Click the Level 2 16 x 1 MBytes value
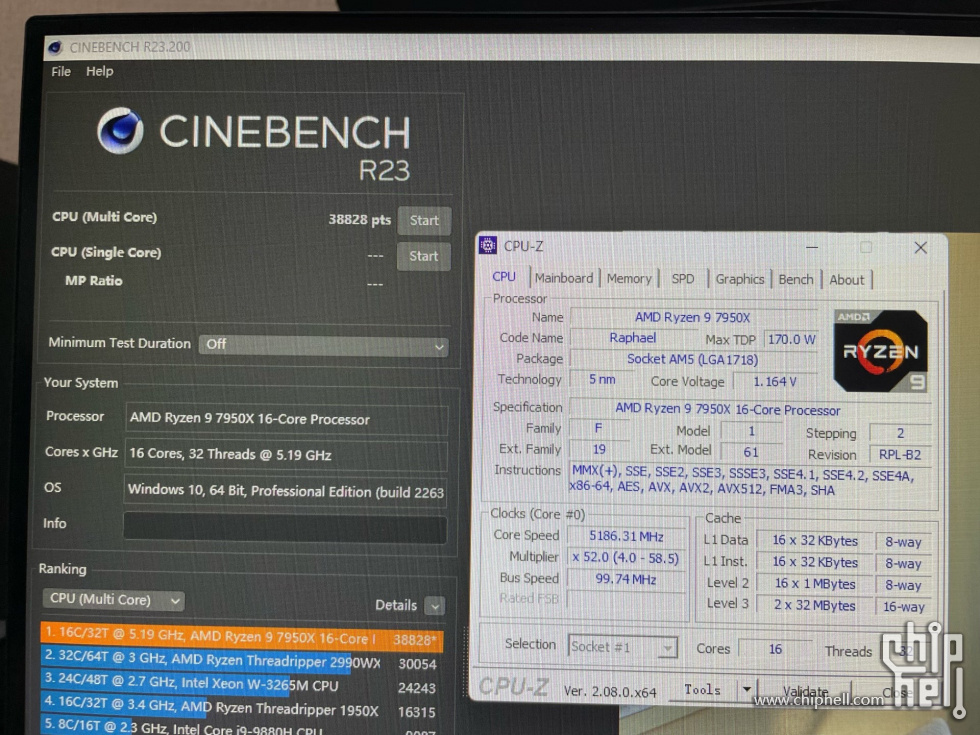Viewport: 980px width, 735px height. tap(814, 584)
